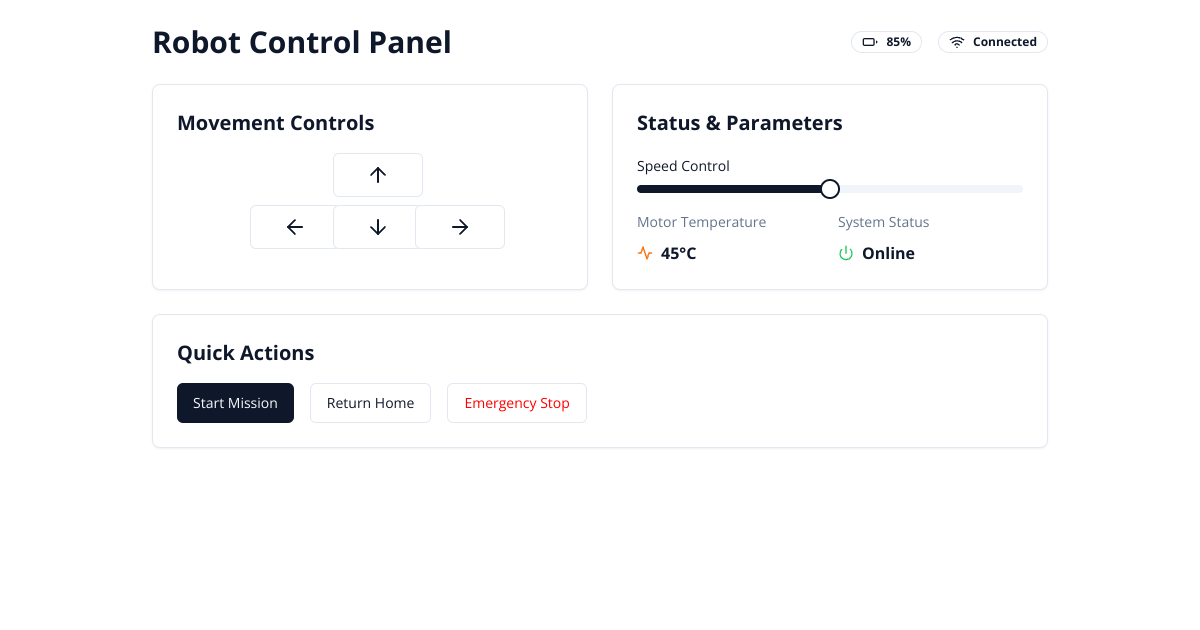The height and width of the screenshot is (630, 1200).
Task: Click the Return Home button
Action: (x=370, y=403)
